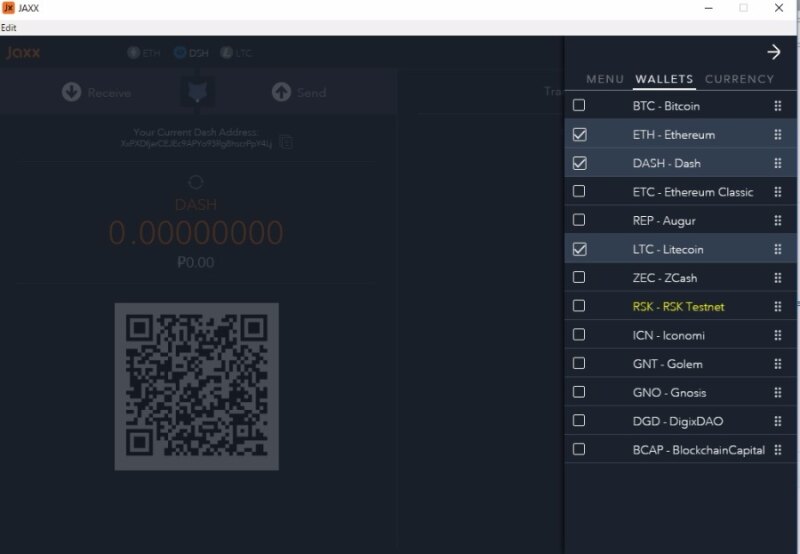
Task: Enable the BTC - Bitcoin wallet checkbox
Action: [579, 105]
